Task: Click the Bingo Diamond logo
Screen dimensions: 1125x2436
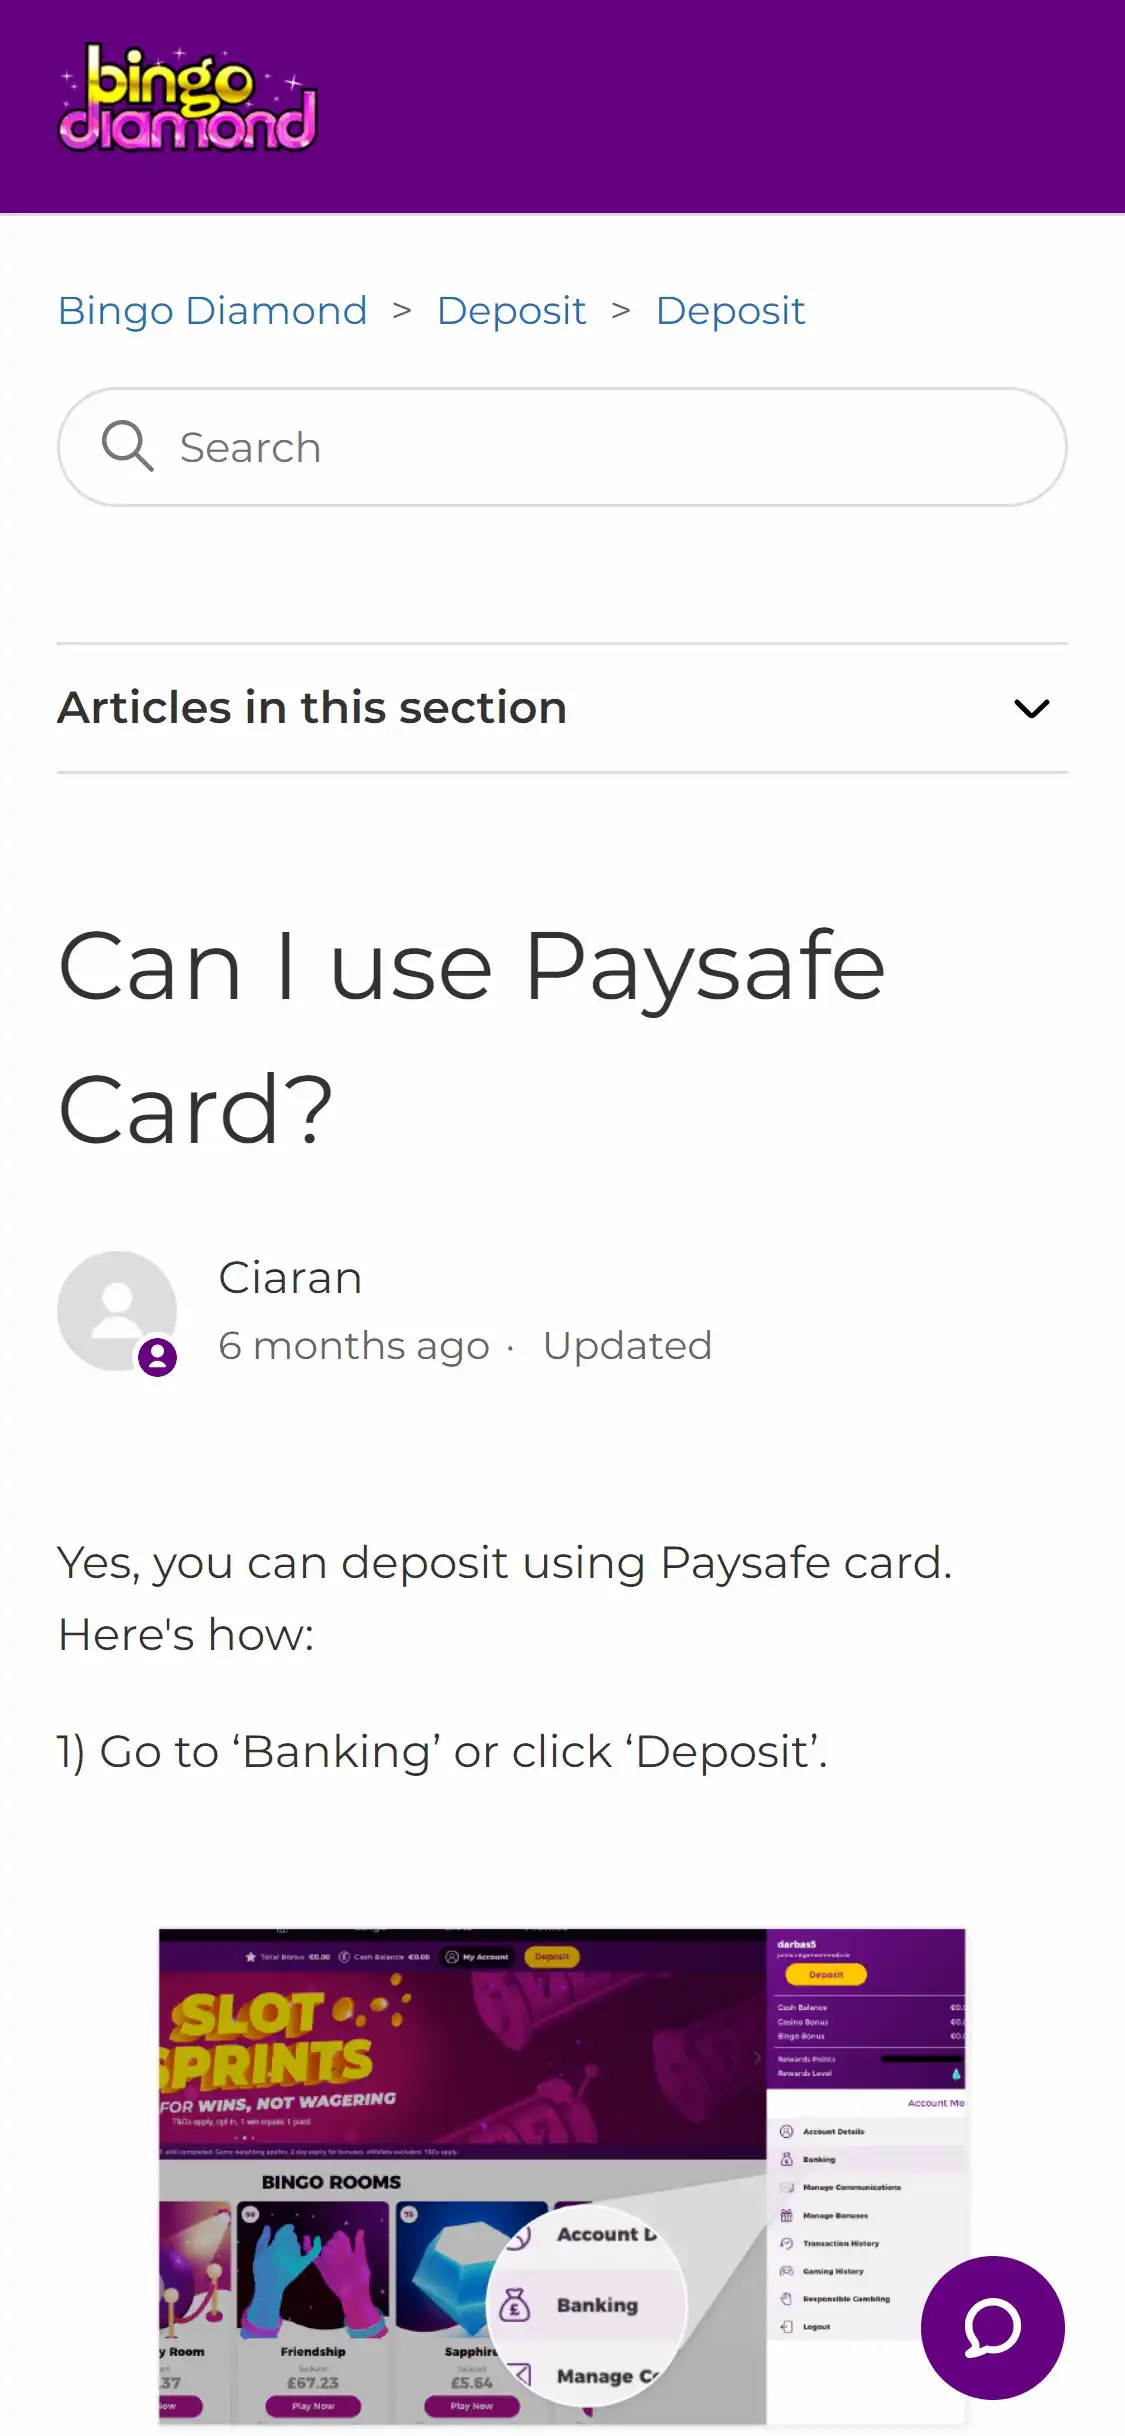Action: (188, 99)
